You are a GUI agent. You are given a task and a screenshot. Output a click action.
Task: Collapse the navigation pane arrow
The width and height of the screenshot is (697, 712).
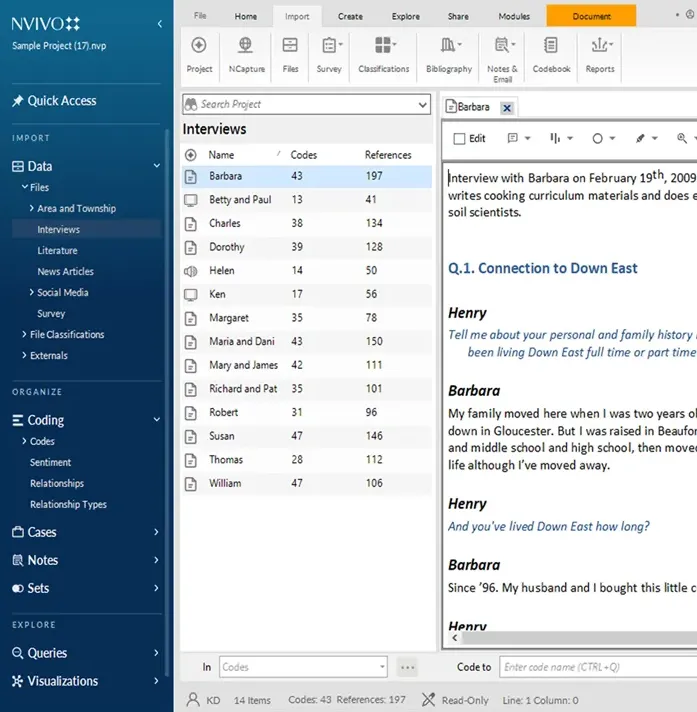[x=159, y=24]
